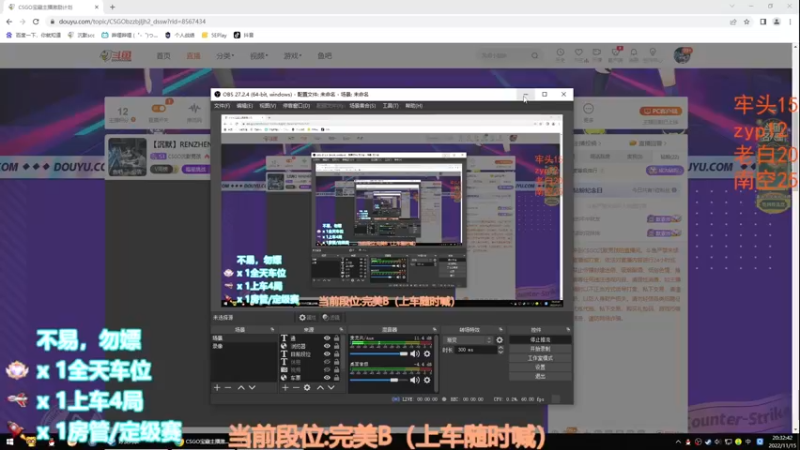
Task: Pop out Audio Mixer dock via header icon
Action: tap(435, 330)
